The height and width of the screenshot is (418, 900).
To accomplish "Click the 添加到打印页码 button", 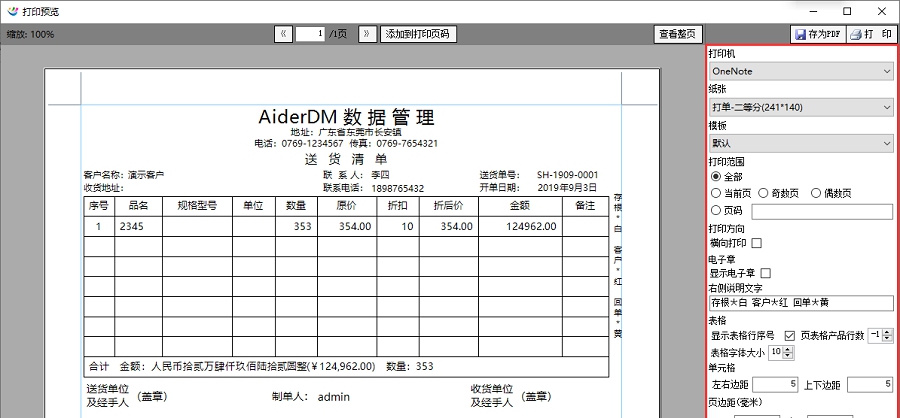I will coord(417,34).
